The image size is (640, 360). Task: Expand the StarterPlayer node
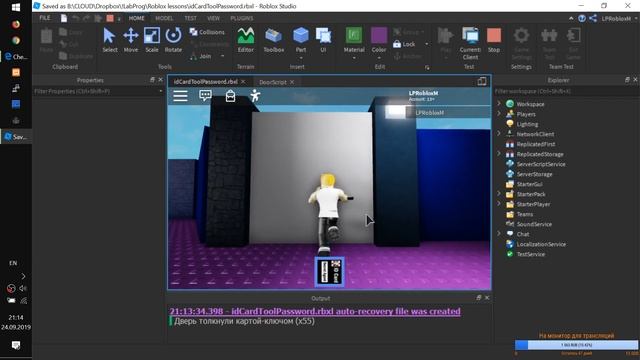(x=499, y=204)
